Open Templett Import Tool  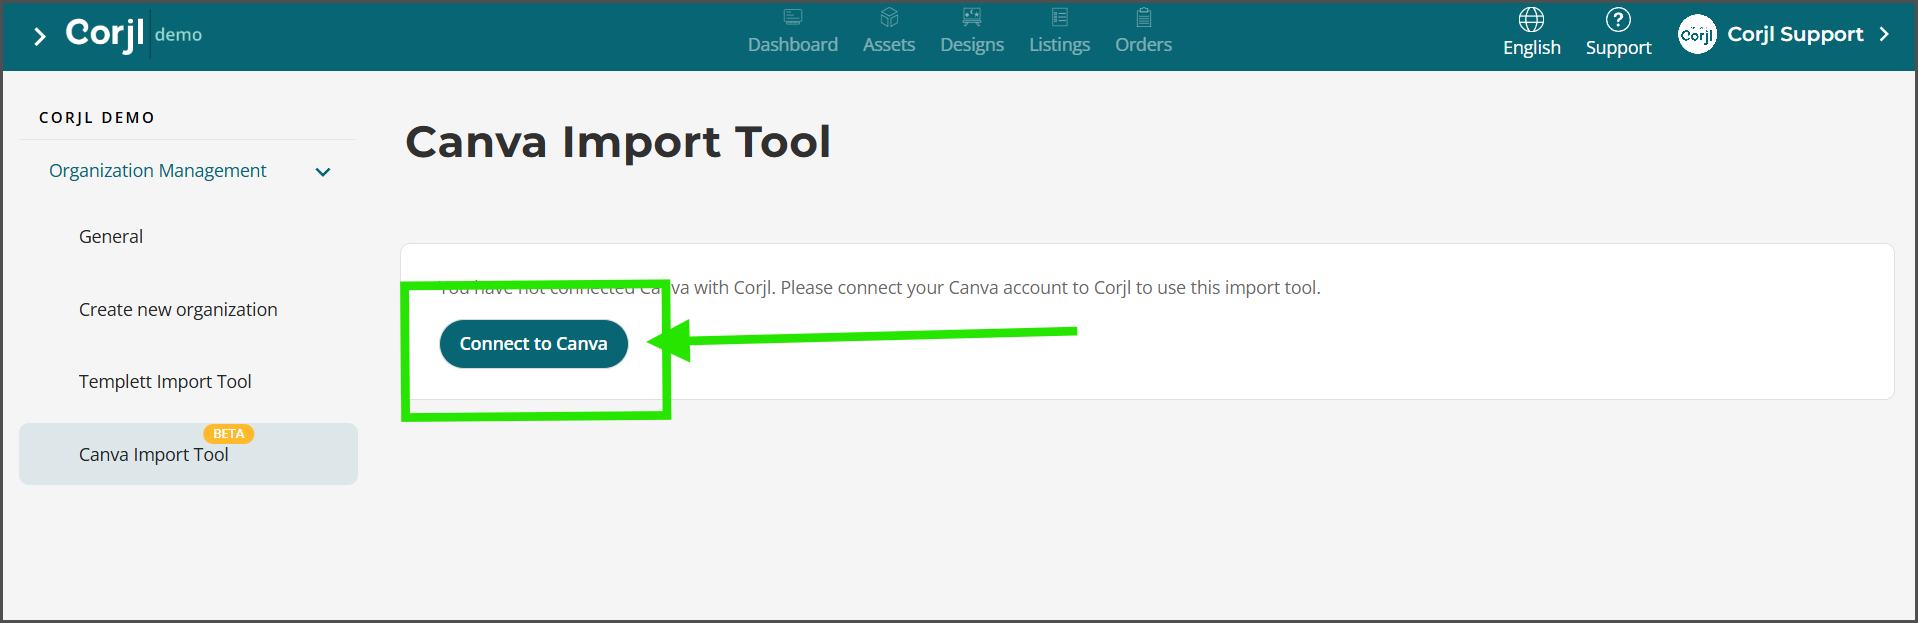click(165, 382)
